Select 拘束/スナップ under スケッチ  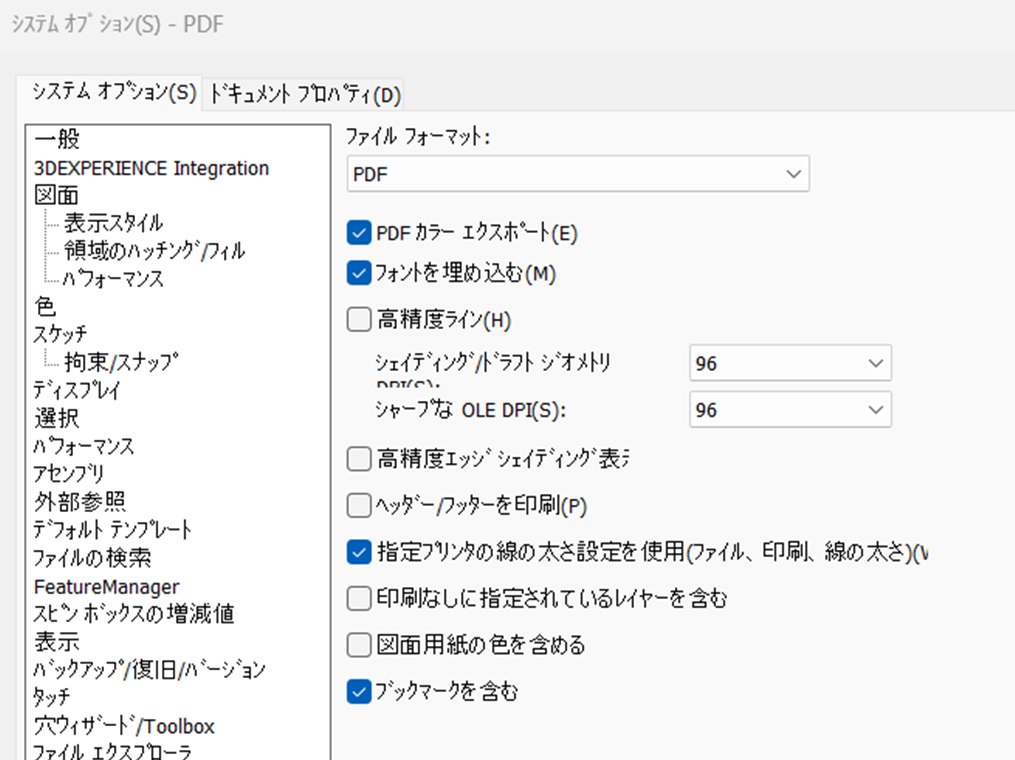[x=120, y=362]
